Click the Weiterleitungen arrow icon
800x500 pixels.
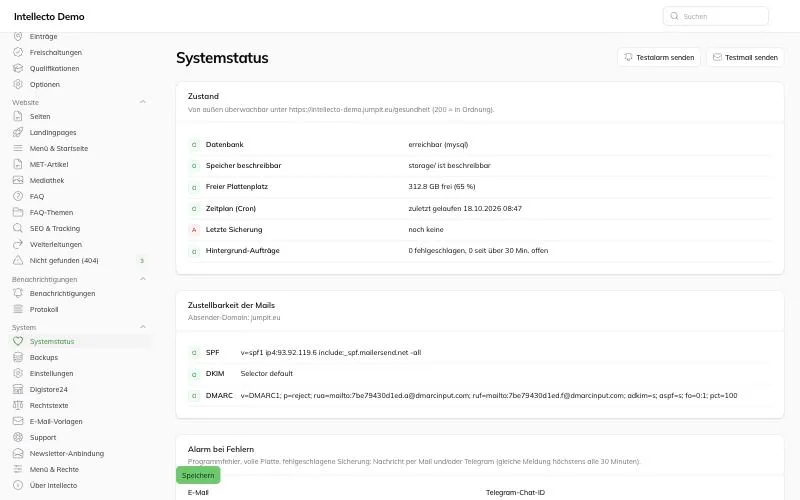click(x=18, y=244)
